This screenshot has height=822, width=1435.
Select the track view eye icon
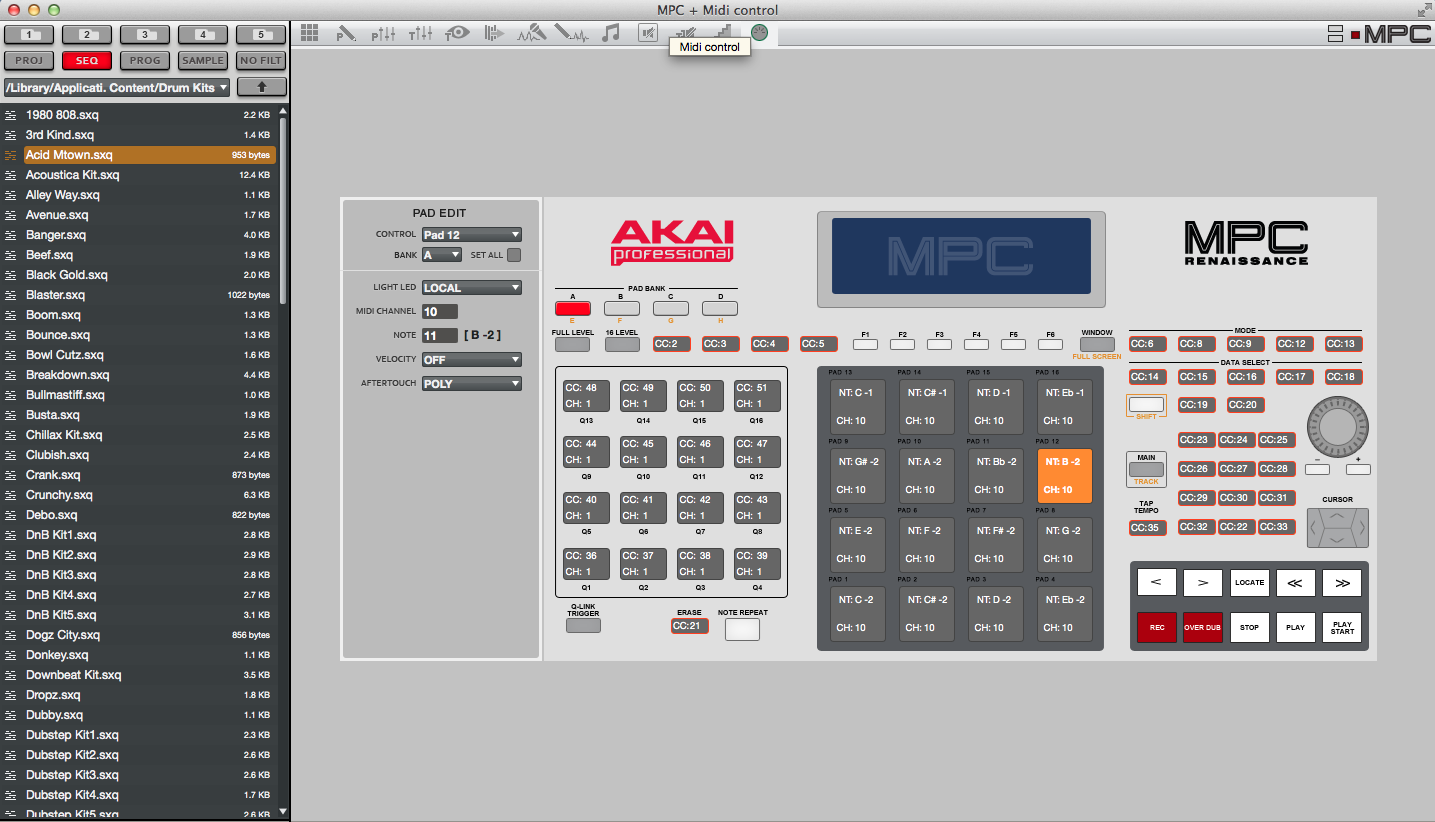[x=457, y=32]
